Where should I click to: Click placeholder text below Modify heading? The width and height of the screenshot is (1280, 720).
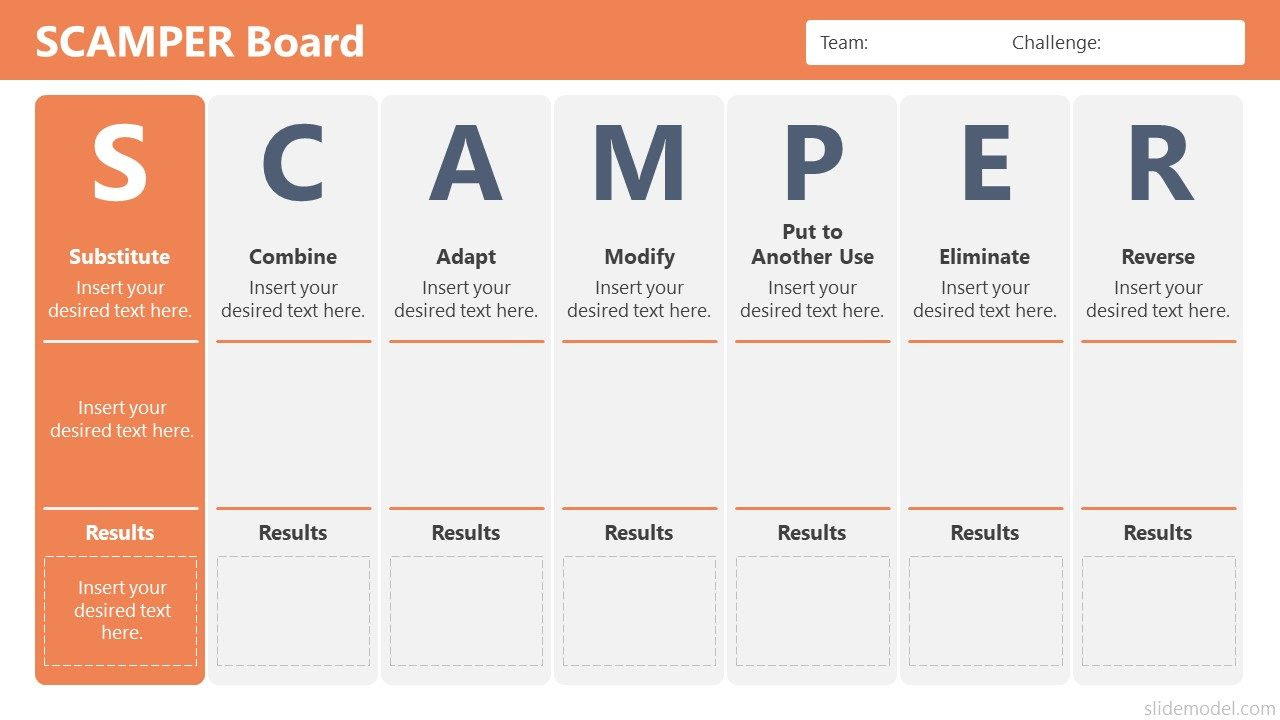[x=639, y=299]
